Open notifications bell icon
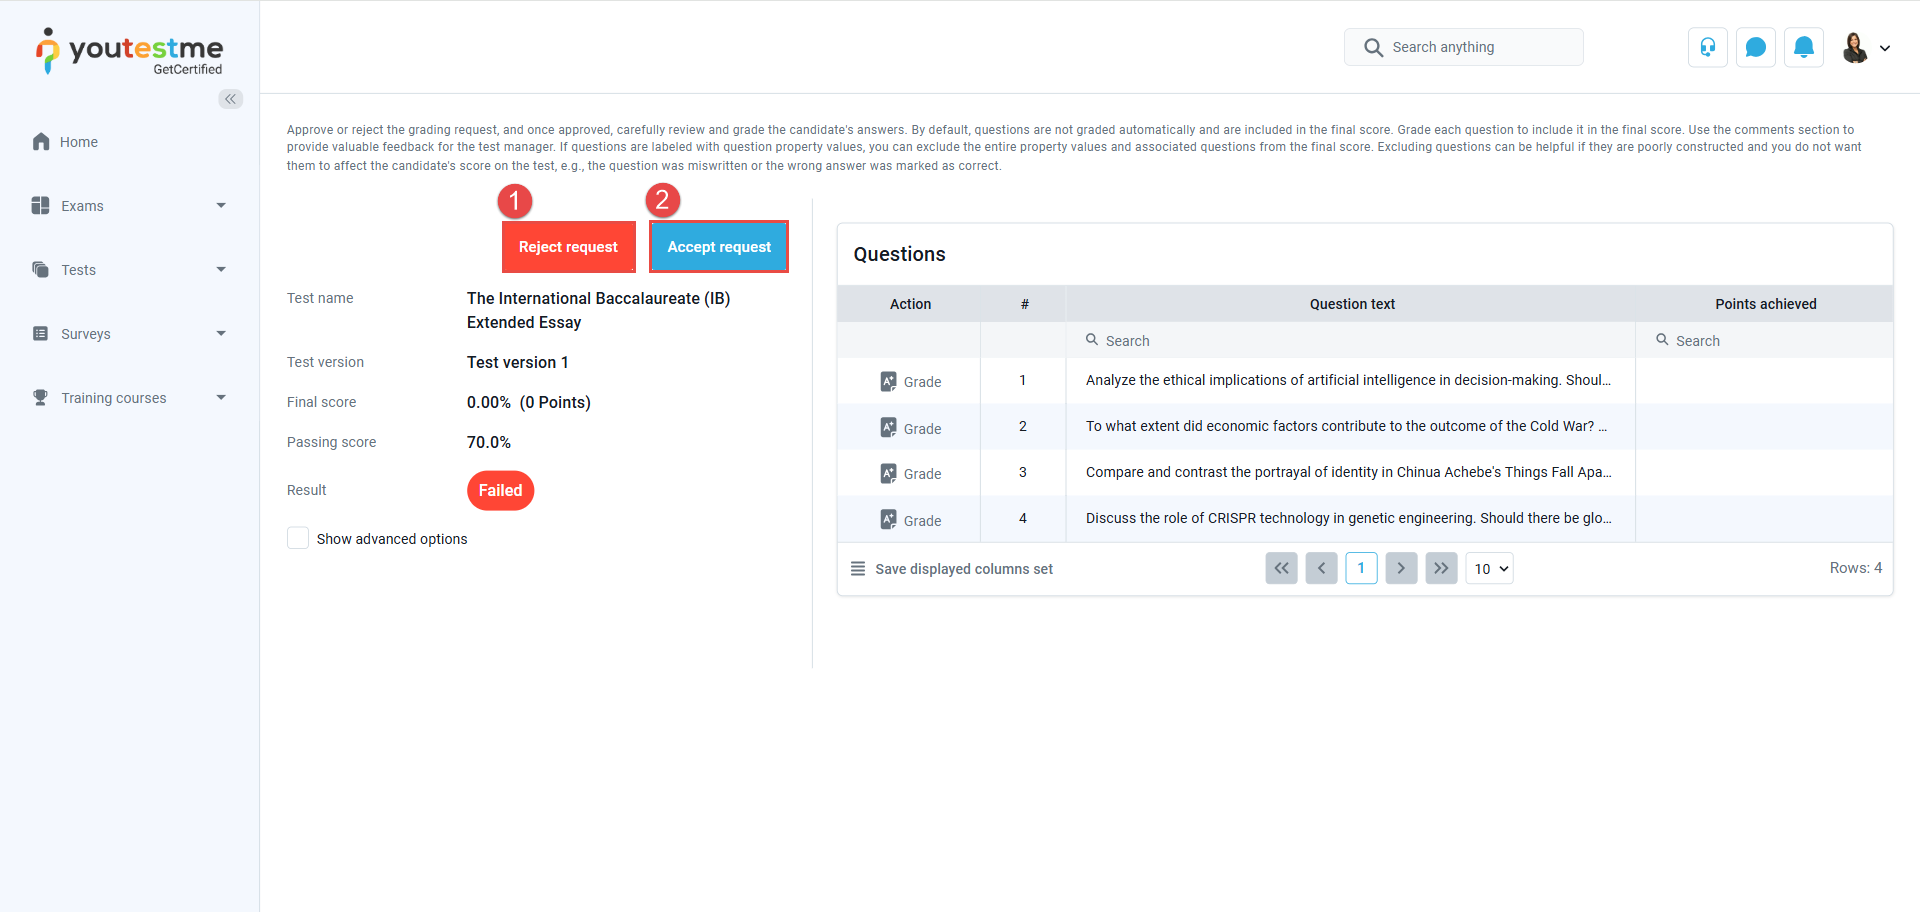 click(x=1804, y=47)
